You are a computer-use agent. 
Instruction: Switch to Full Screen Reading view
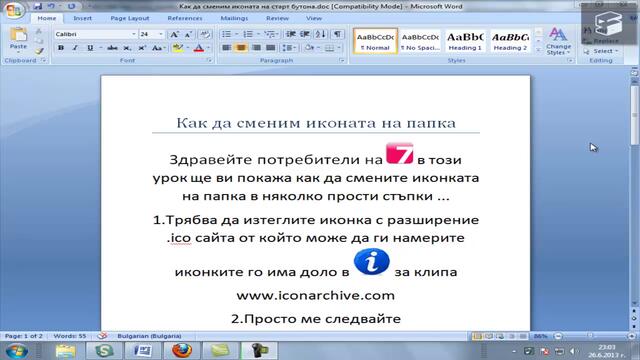point(489,336)
